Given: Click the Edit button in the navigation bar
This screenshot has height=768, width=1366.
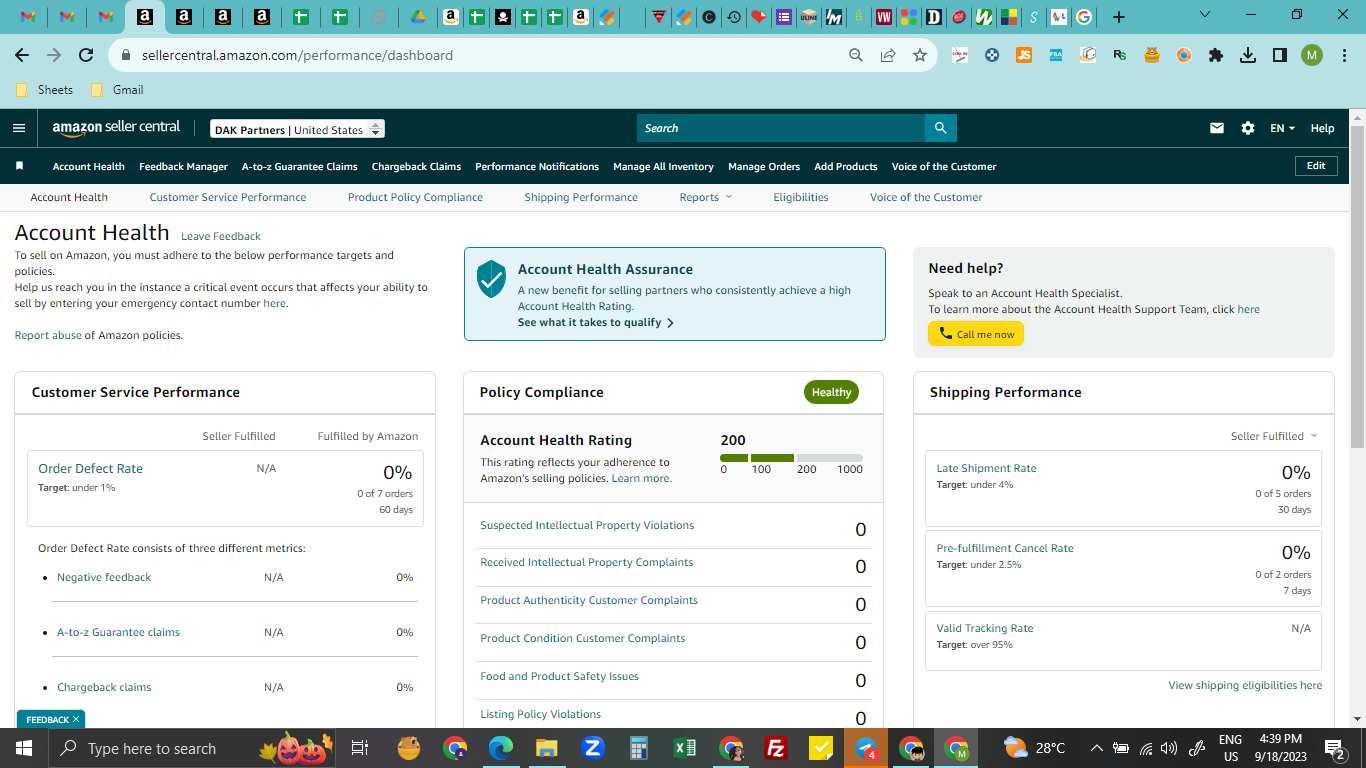Looking at the screenshot, I should (x=1316, y=166).
